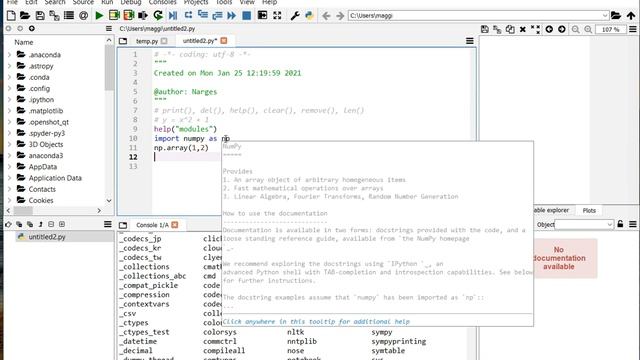Expand the .spyder-py3 folder

(x=9, y=133)
